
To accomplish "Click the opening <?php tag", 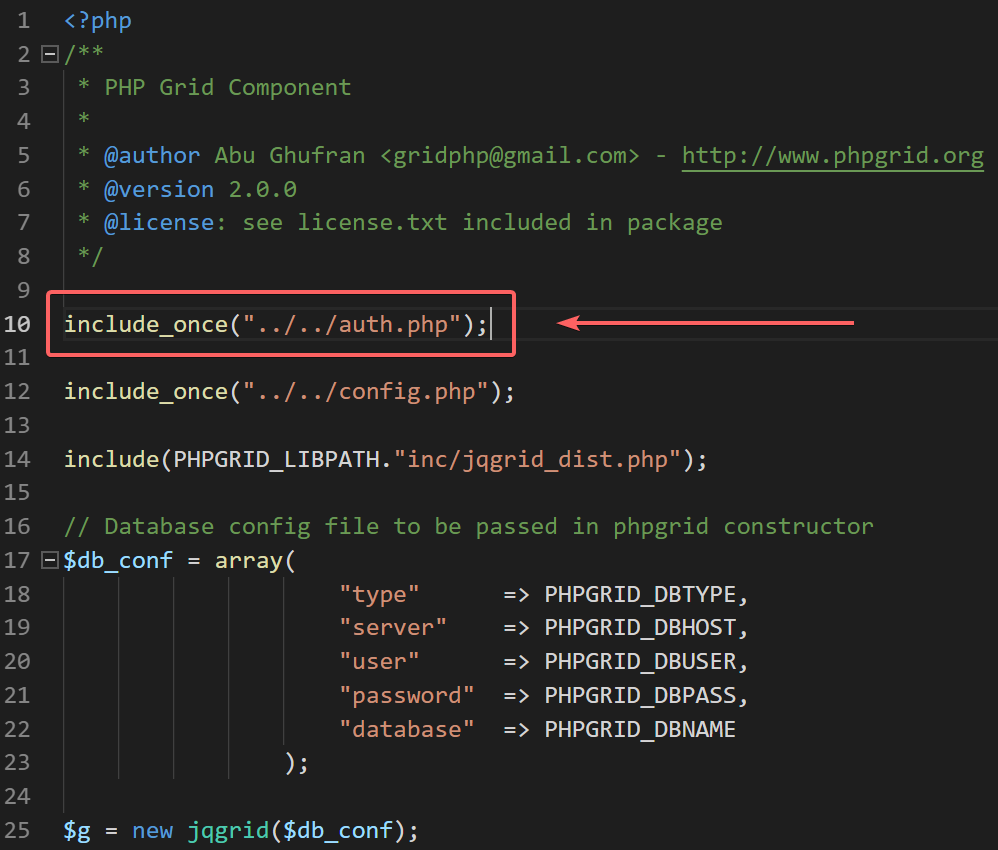I will [97, 20].
